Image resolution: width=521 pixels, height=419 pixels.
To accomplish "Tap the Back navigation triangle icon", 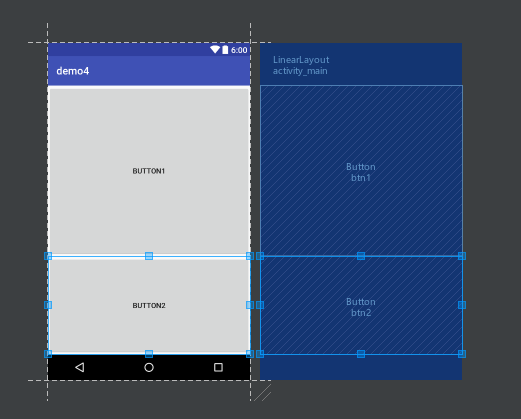I will click(x=80, y=367).
